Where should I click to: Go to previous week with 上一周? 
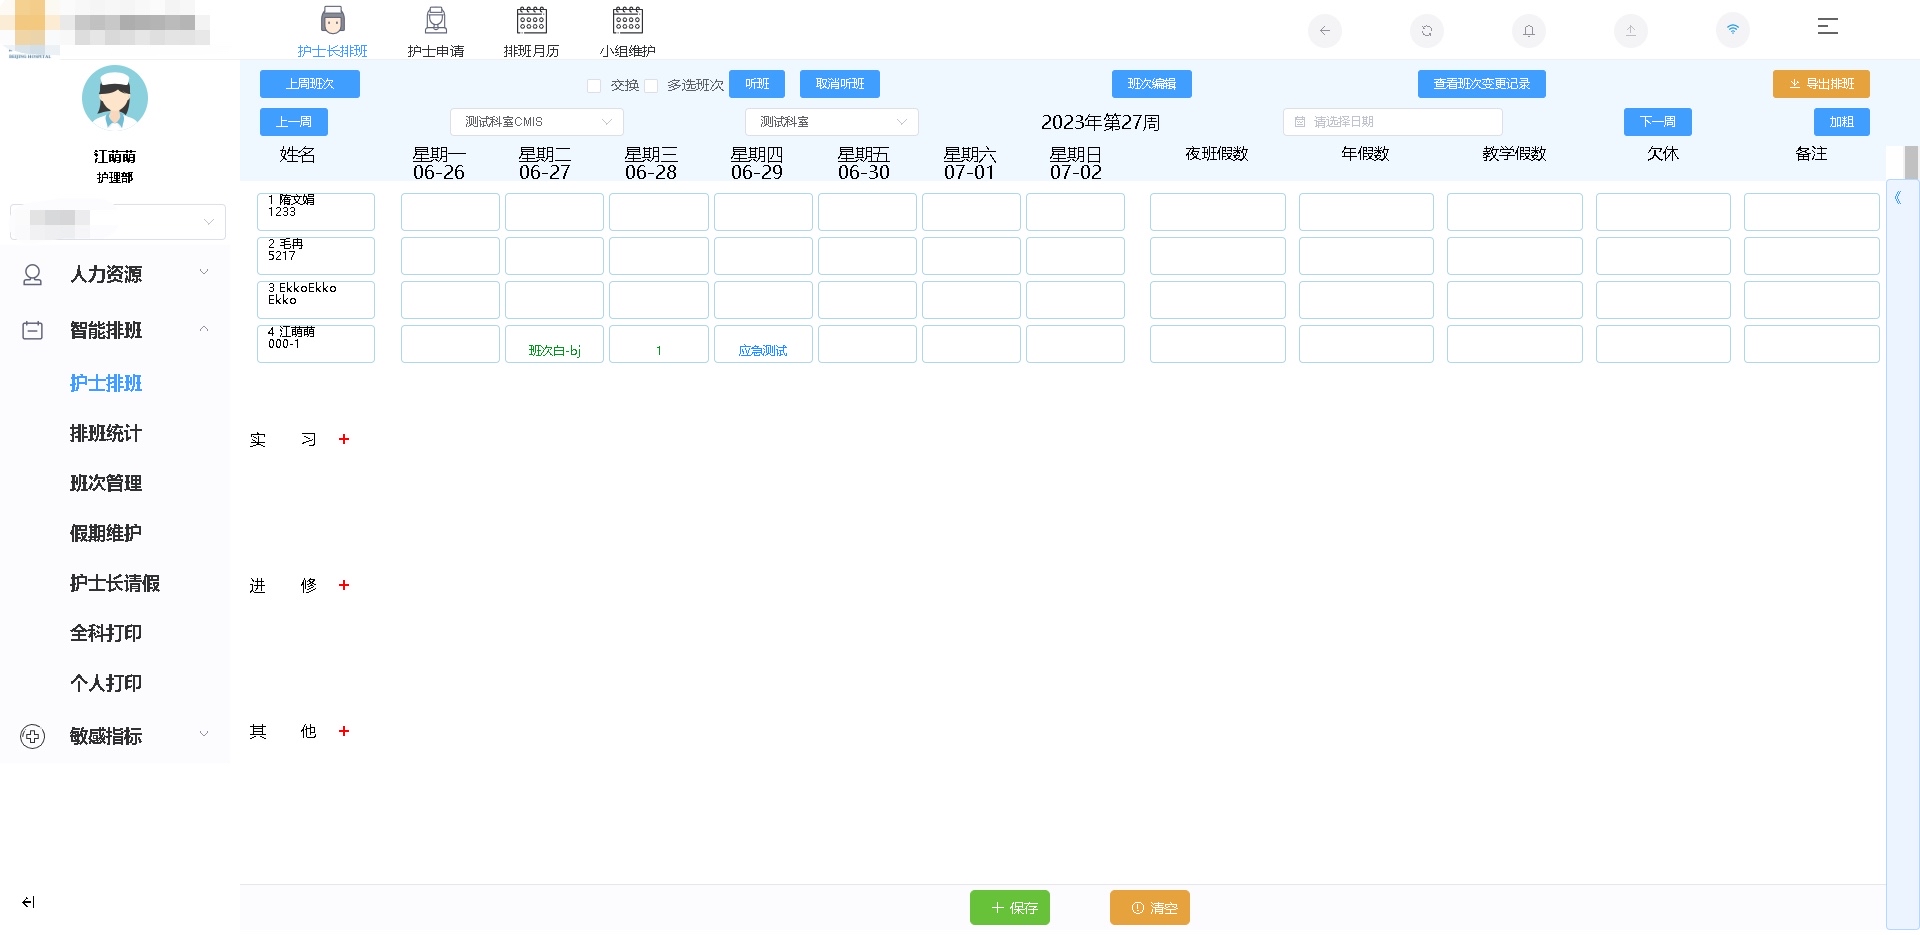pos(294,122)
